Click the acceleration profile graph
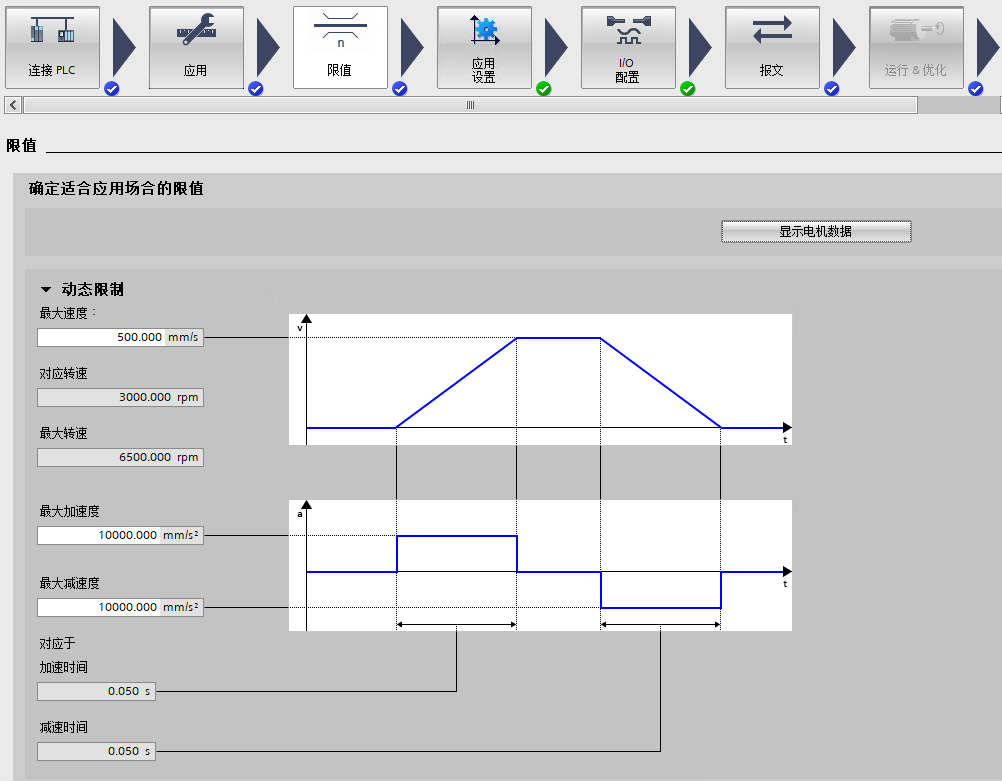 pos(540,566)
